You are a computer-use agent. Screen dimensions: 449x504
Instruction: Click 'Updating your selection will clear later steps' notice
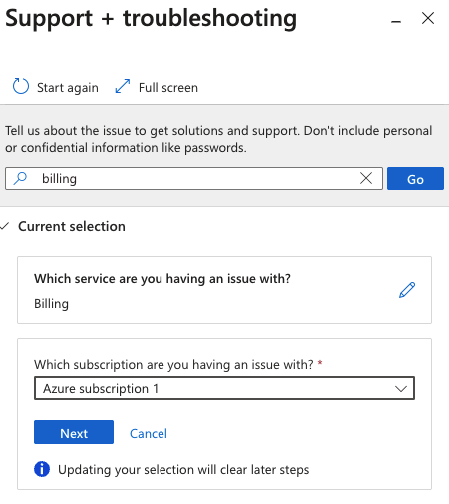pyautogui.click(x=184, y=469)
